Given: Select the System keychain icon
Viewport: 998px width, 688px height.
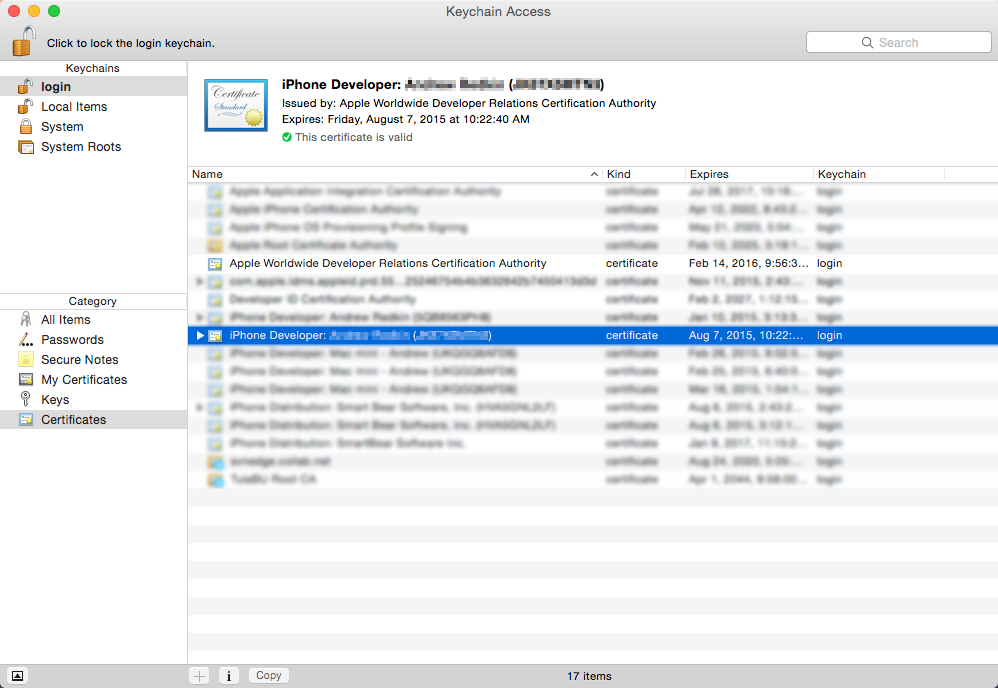Looking at the screenshot, I should pos(26,127).
